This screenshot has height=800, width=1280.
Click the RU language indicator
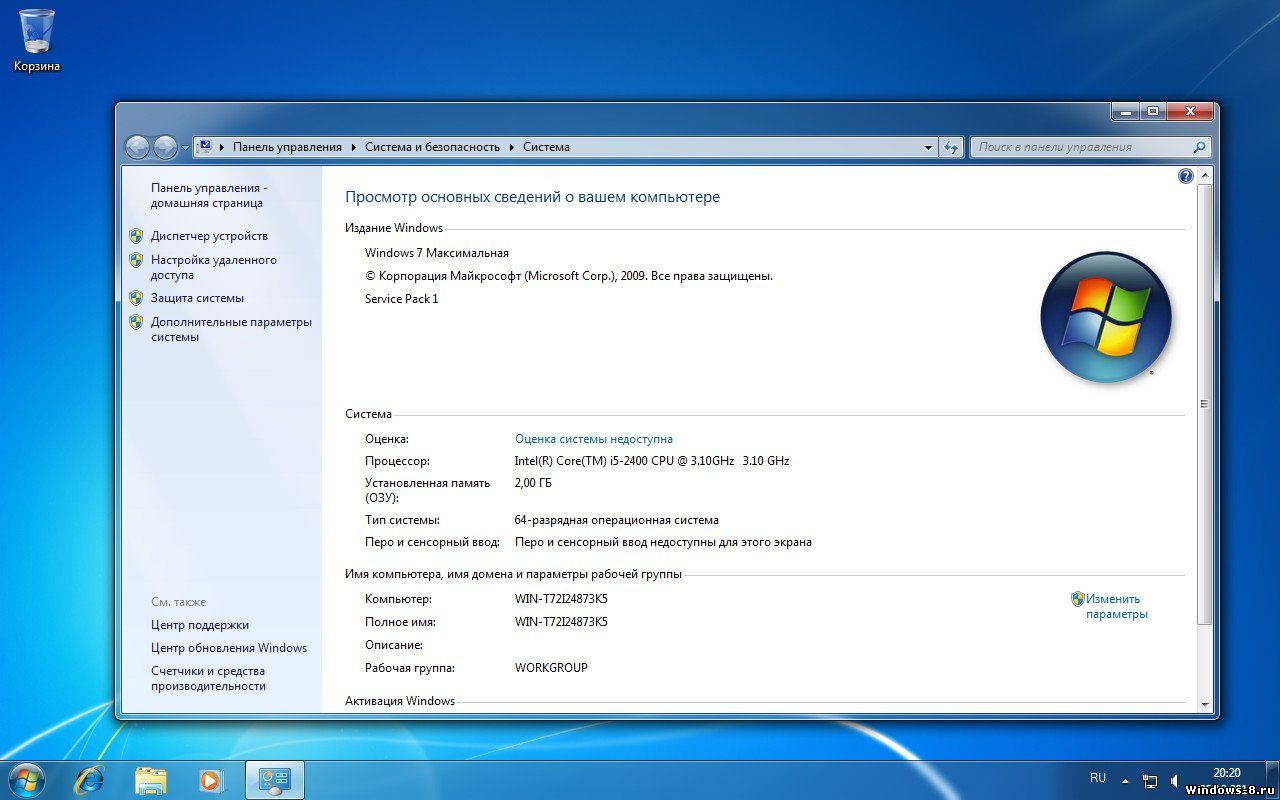tap(1098, 778)
